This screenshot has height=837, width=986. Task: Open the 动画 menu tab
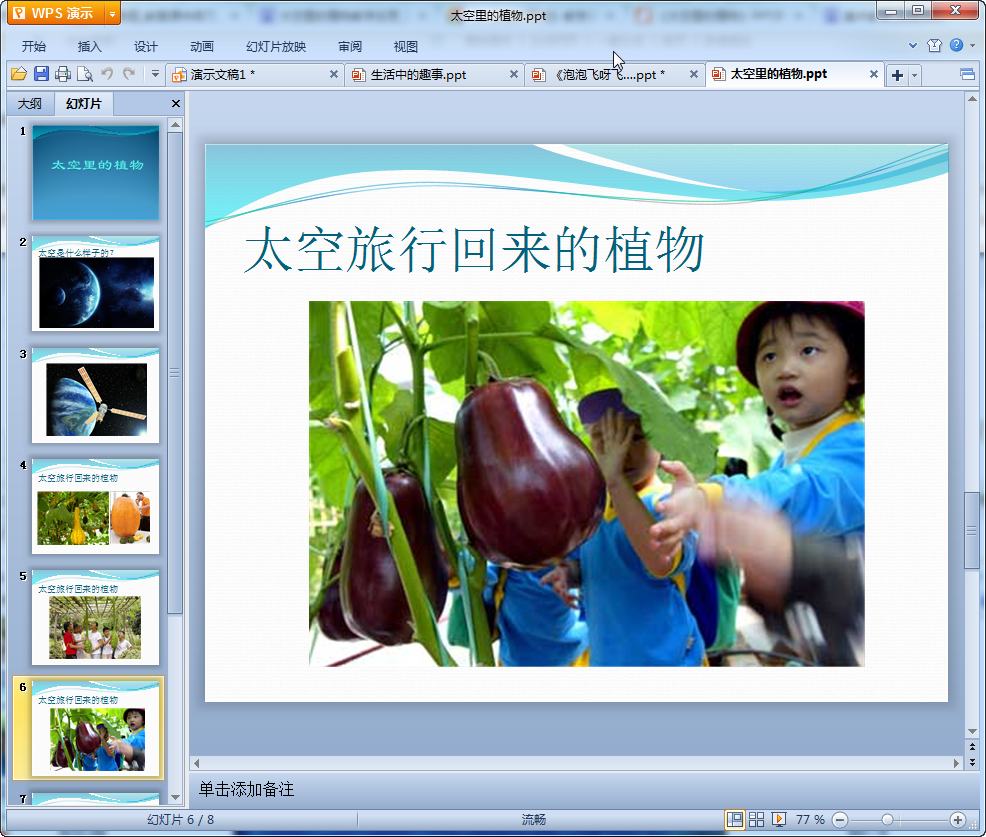(x=202, y=47)
